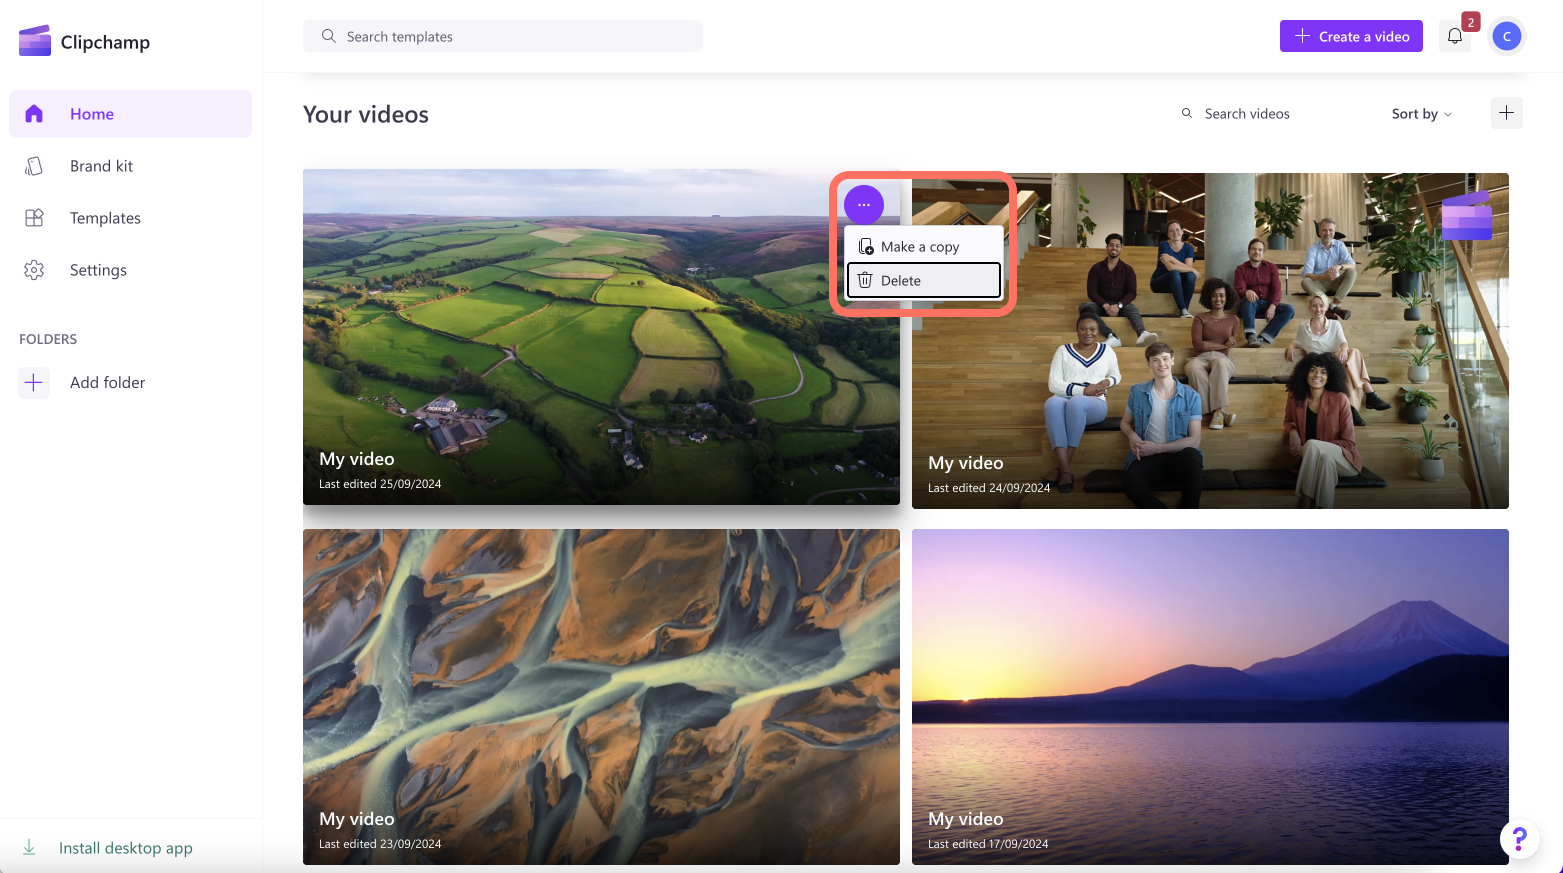
Task: Click 'Last edited 17/09/2024' text
Action: coord(988,844)
